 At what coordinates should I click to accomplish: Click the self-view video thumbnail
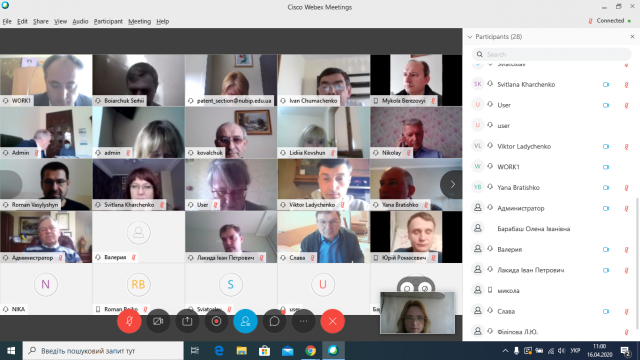tap(417, 313)
